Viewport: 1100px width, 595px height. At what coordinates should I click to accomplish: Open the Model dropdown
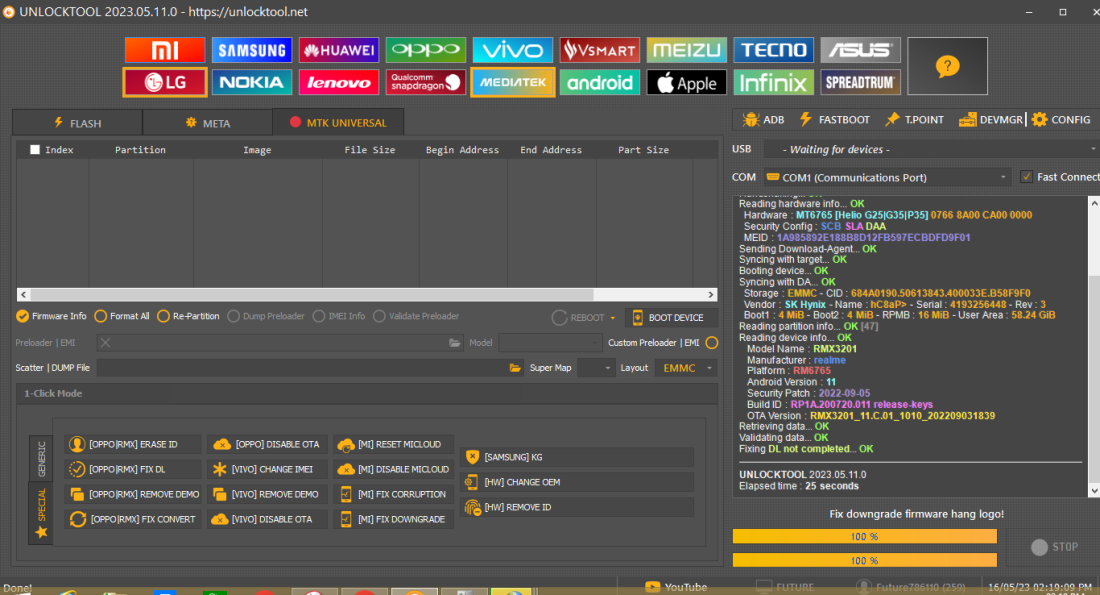[x=550, y=343]
